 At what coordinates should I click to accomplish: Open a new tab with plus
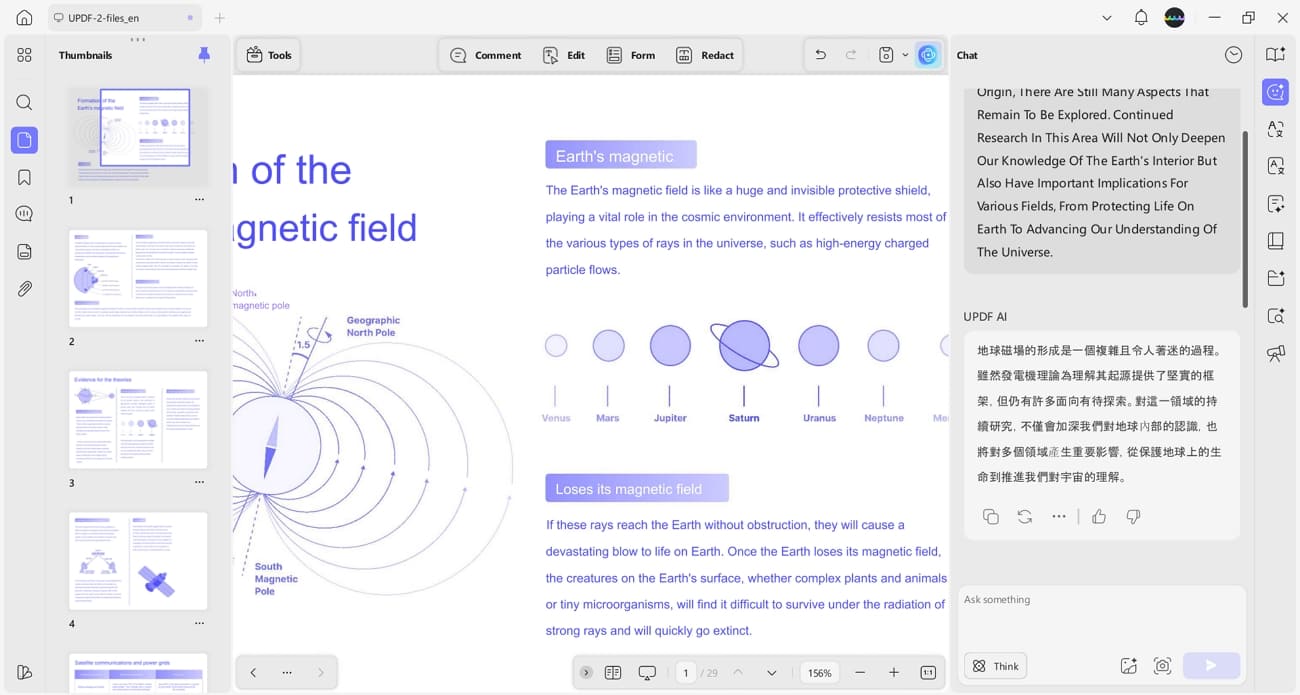(x=220, y=18)
